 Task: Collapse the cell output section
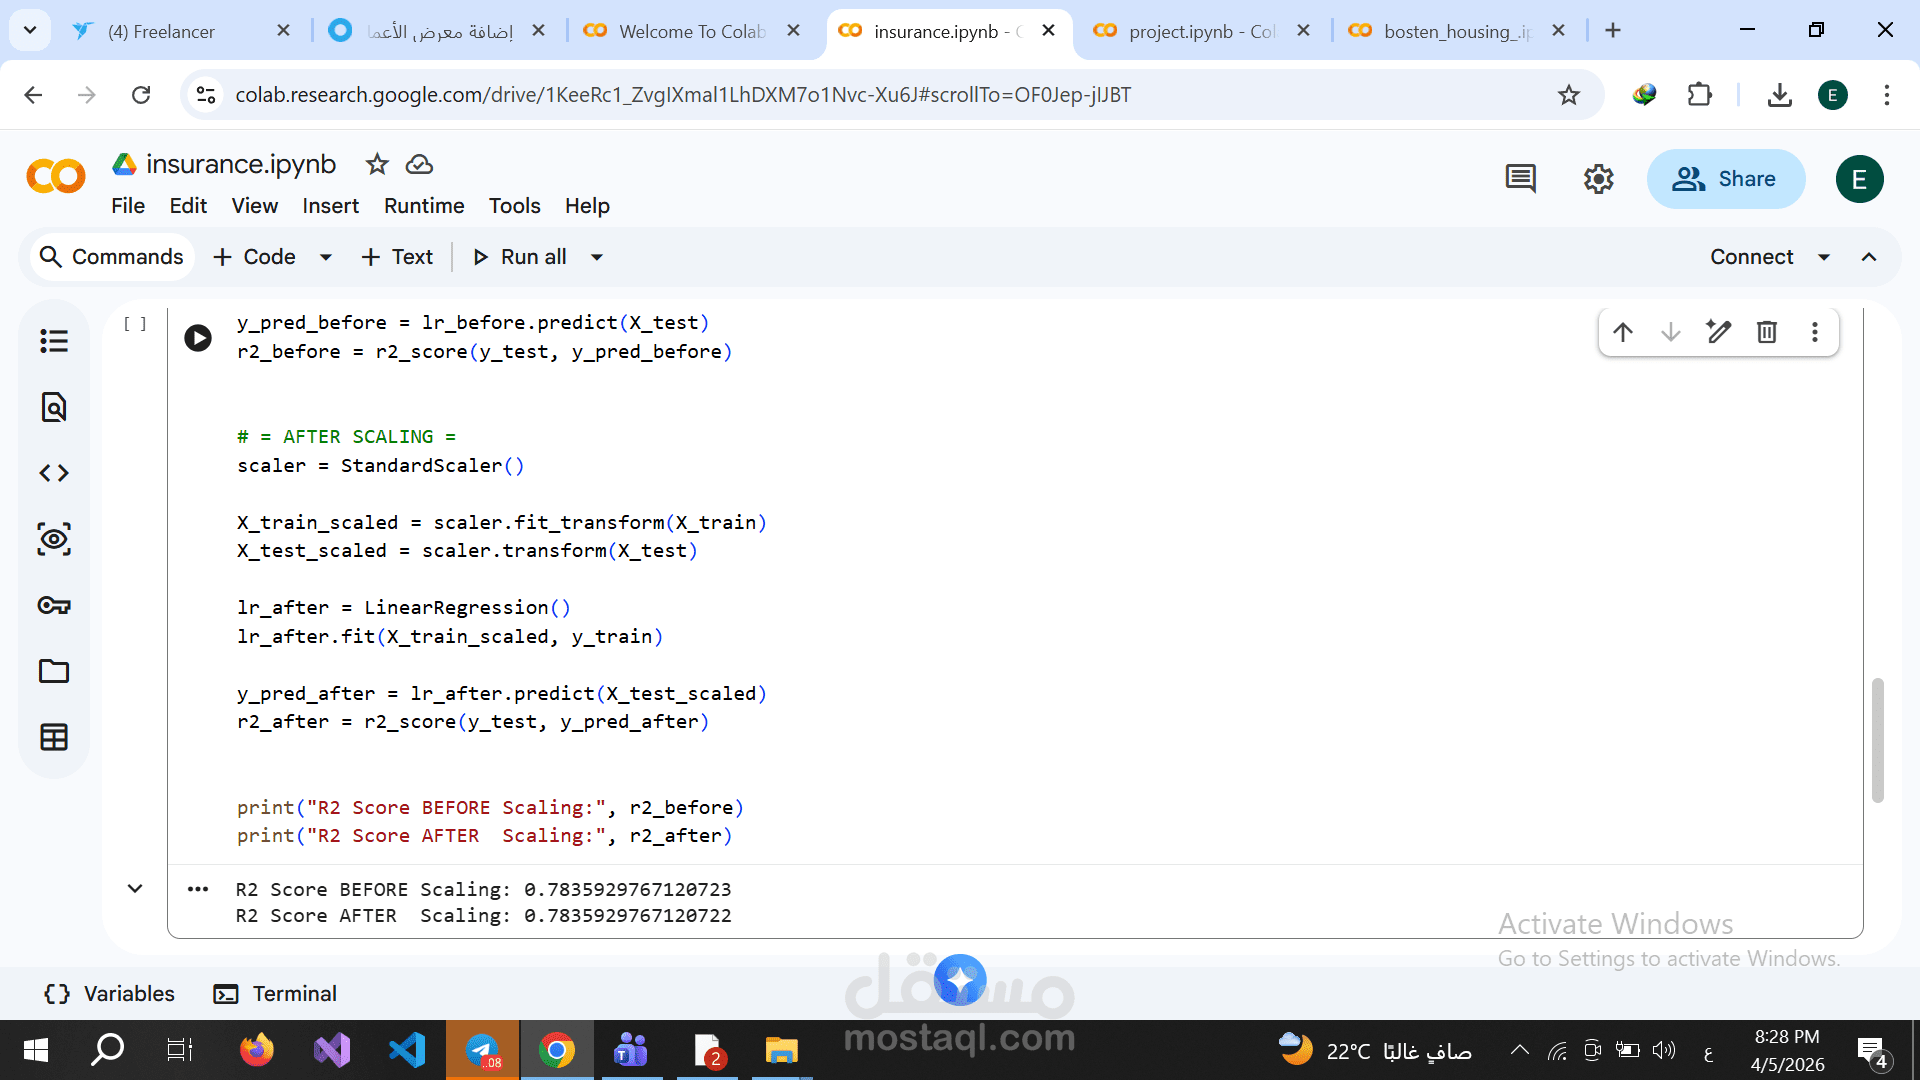tap(135, 889)
